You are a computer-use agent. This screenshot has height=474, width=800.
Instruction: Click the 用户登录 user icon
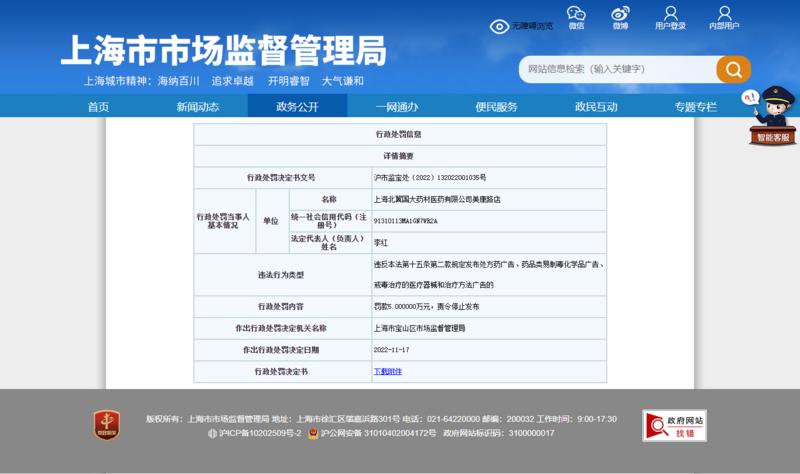point(670,13)
